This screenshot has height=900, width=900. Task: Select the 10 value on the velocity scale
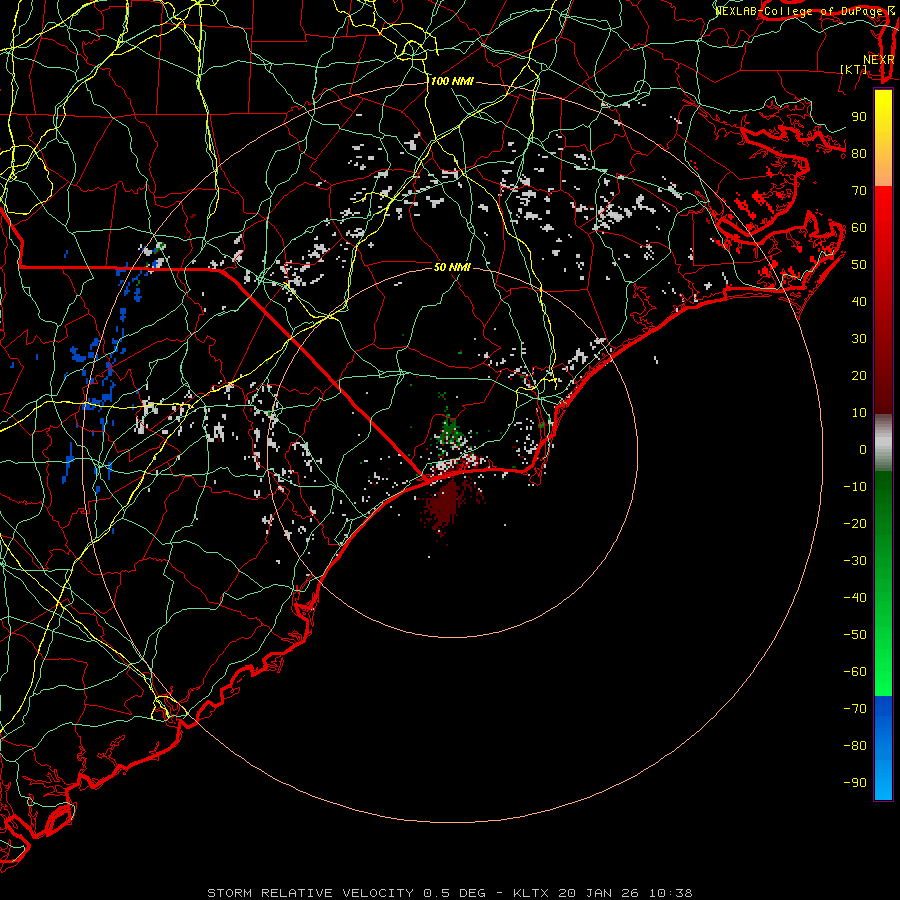coord(859,413)
